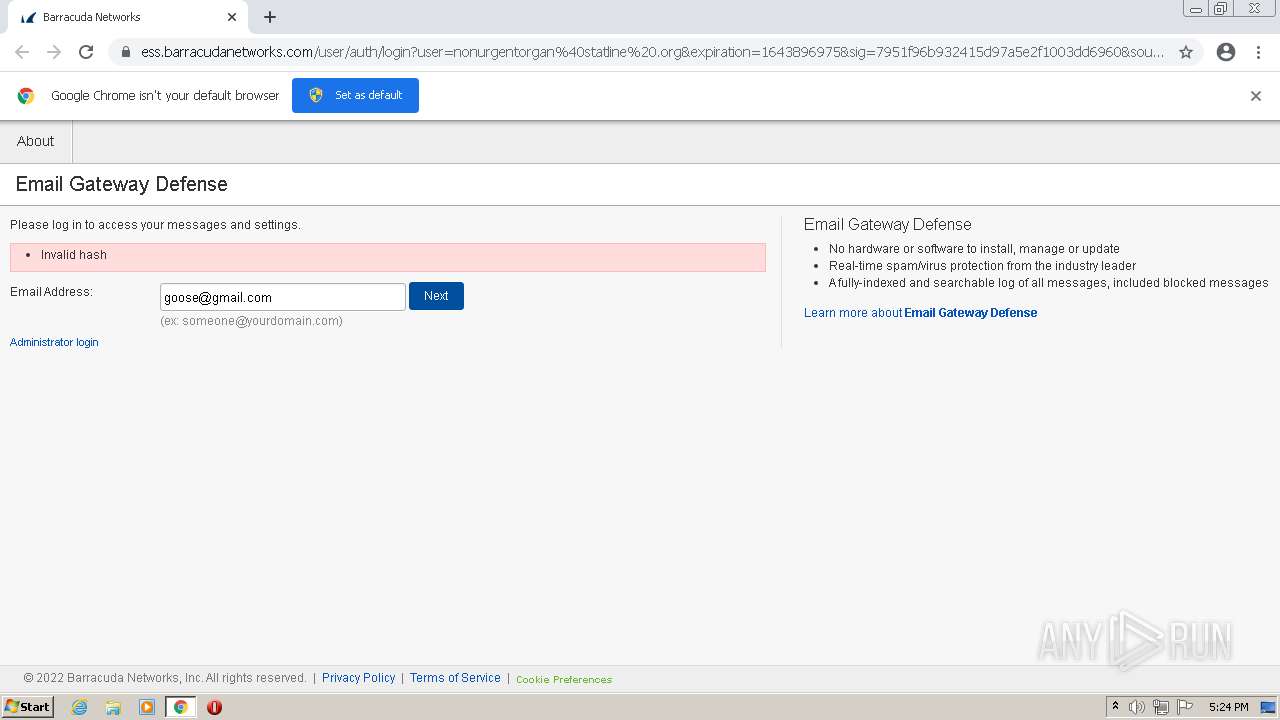Open the media player taskbar icon
Viewport: 1280px width, 720px height.
tap(147, 707)
